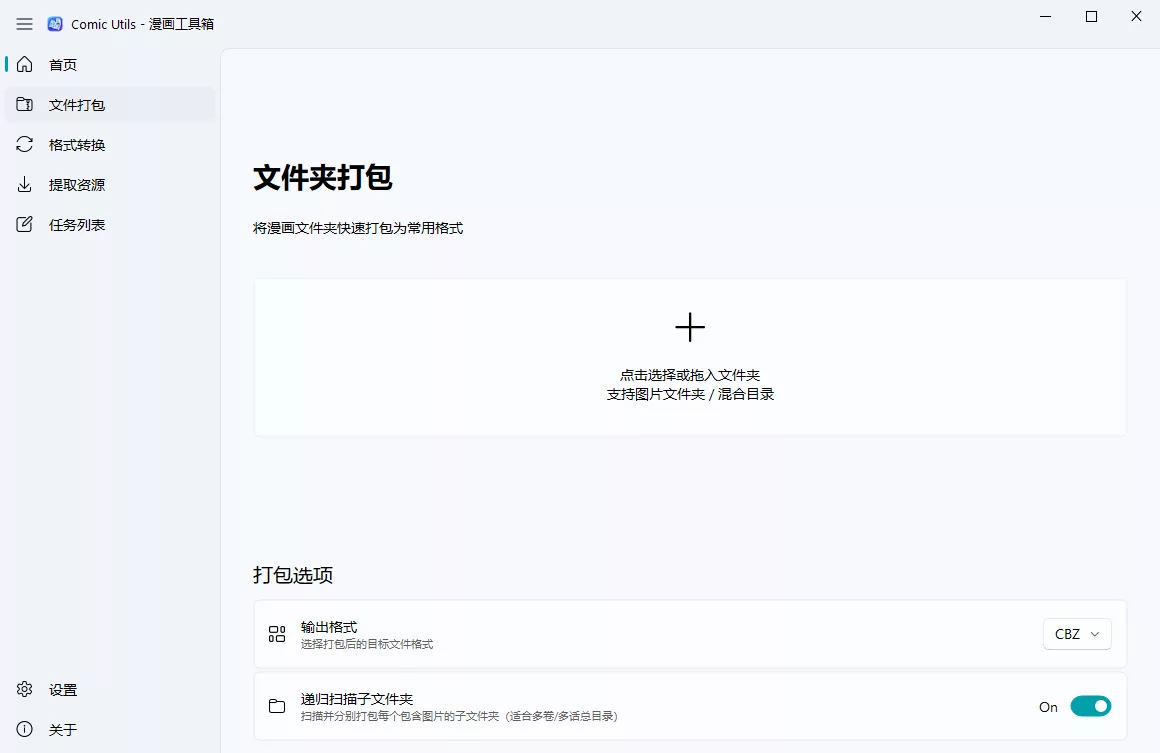Click the folder pack icon beside 文件打包

tap(24, 104)
